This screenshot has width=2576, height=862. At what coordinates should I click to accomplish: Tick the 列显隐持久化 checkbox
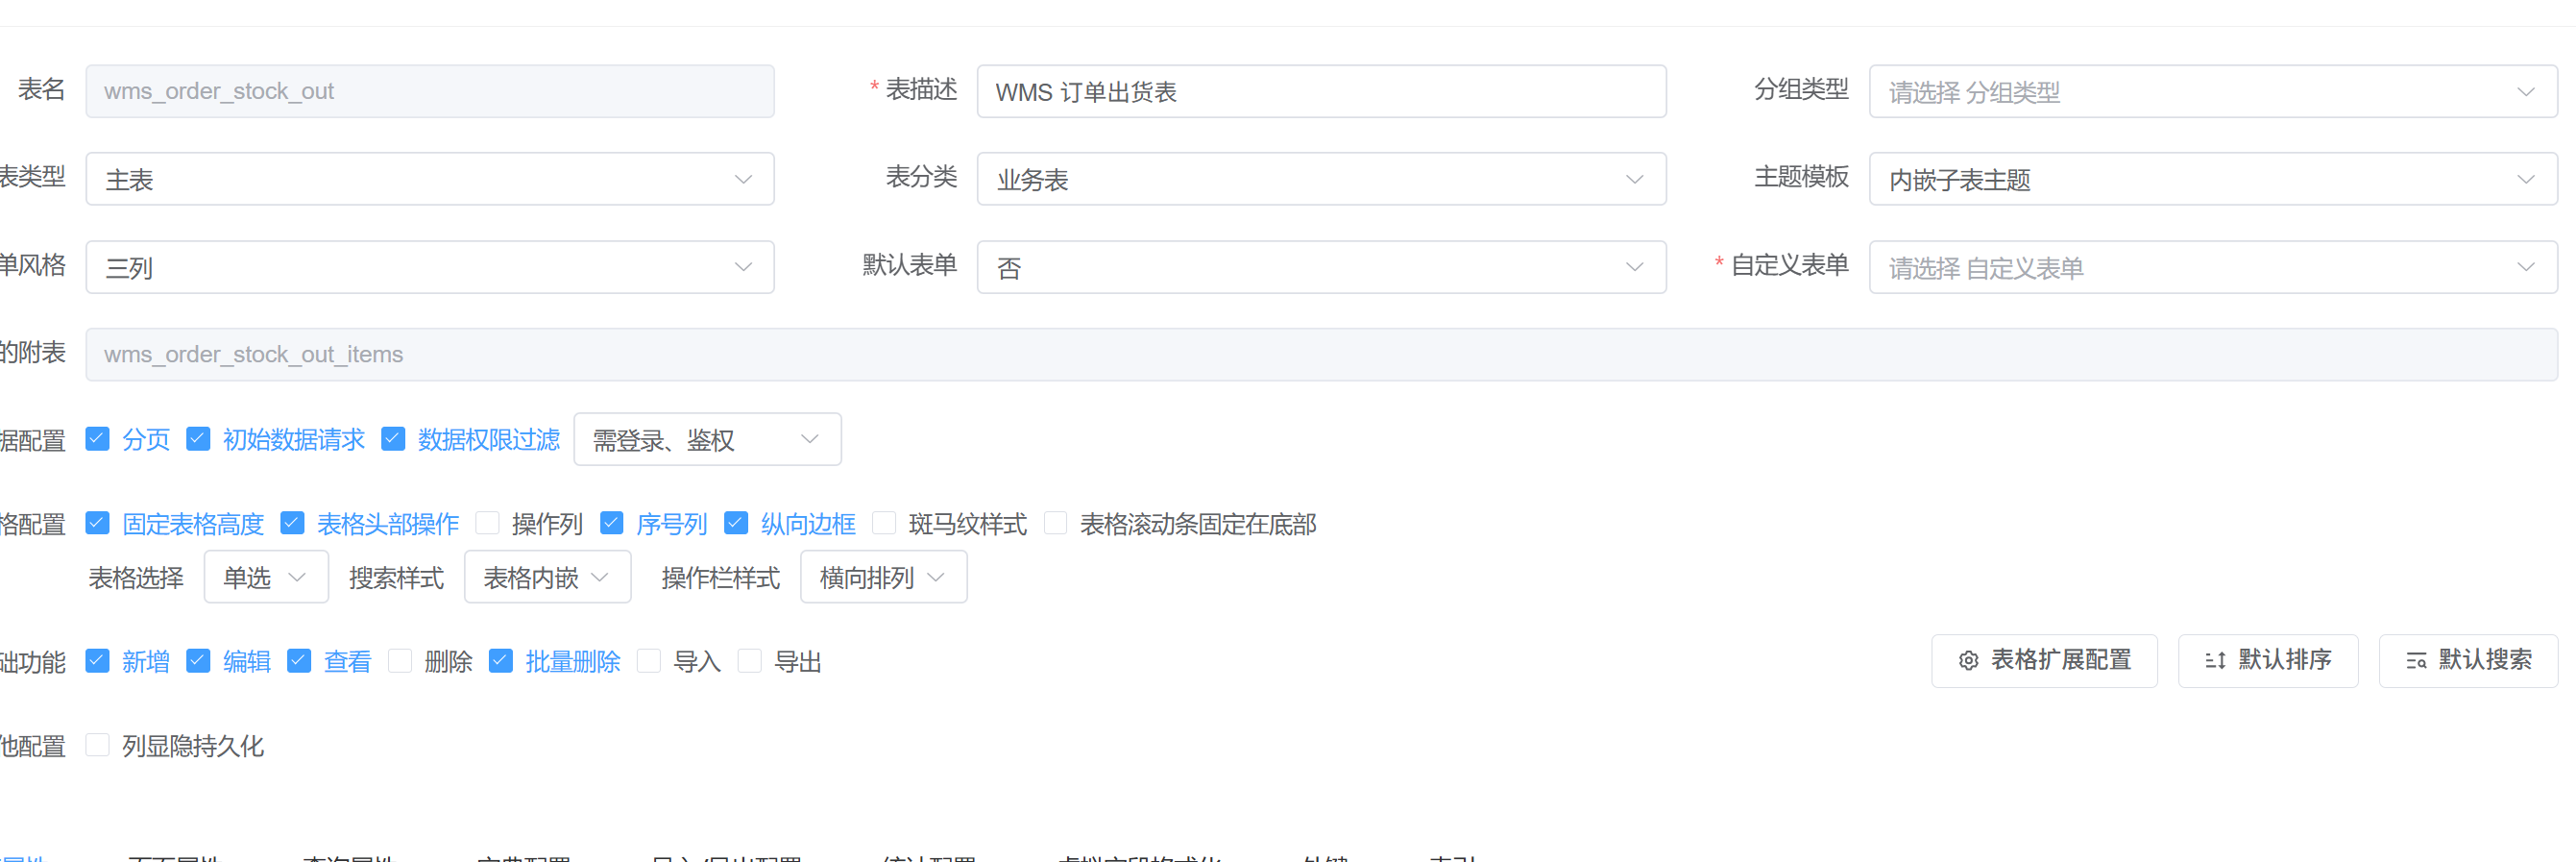[98, 745]
